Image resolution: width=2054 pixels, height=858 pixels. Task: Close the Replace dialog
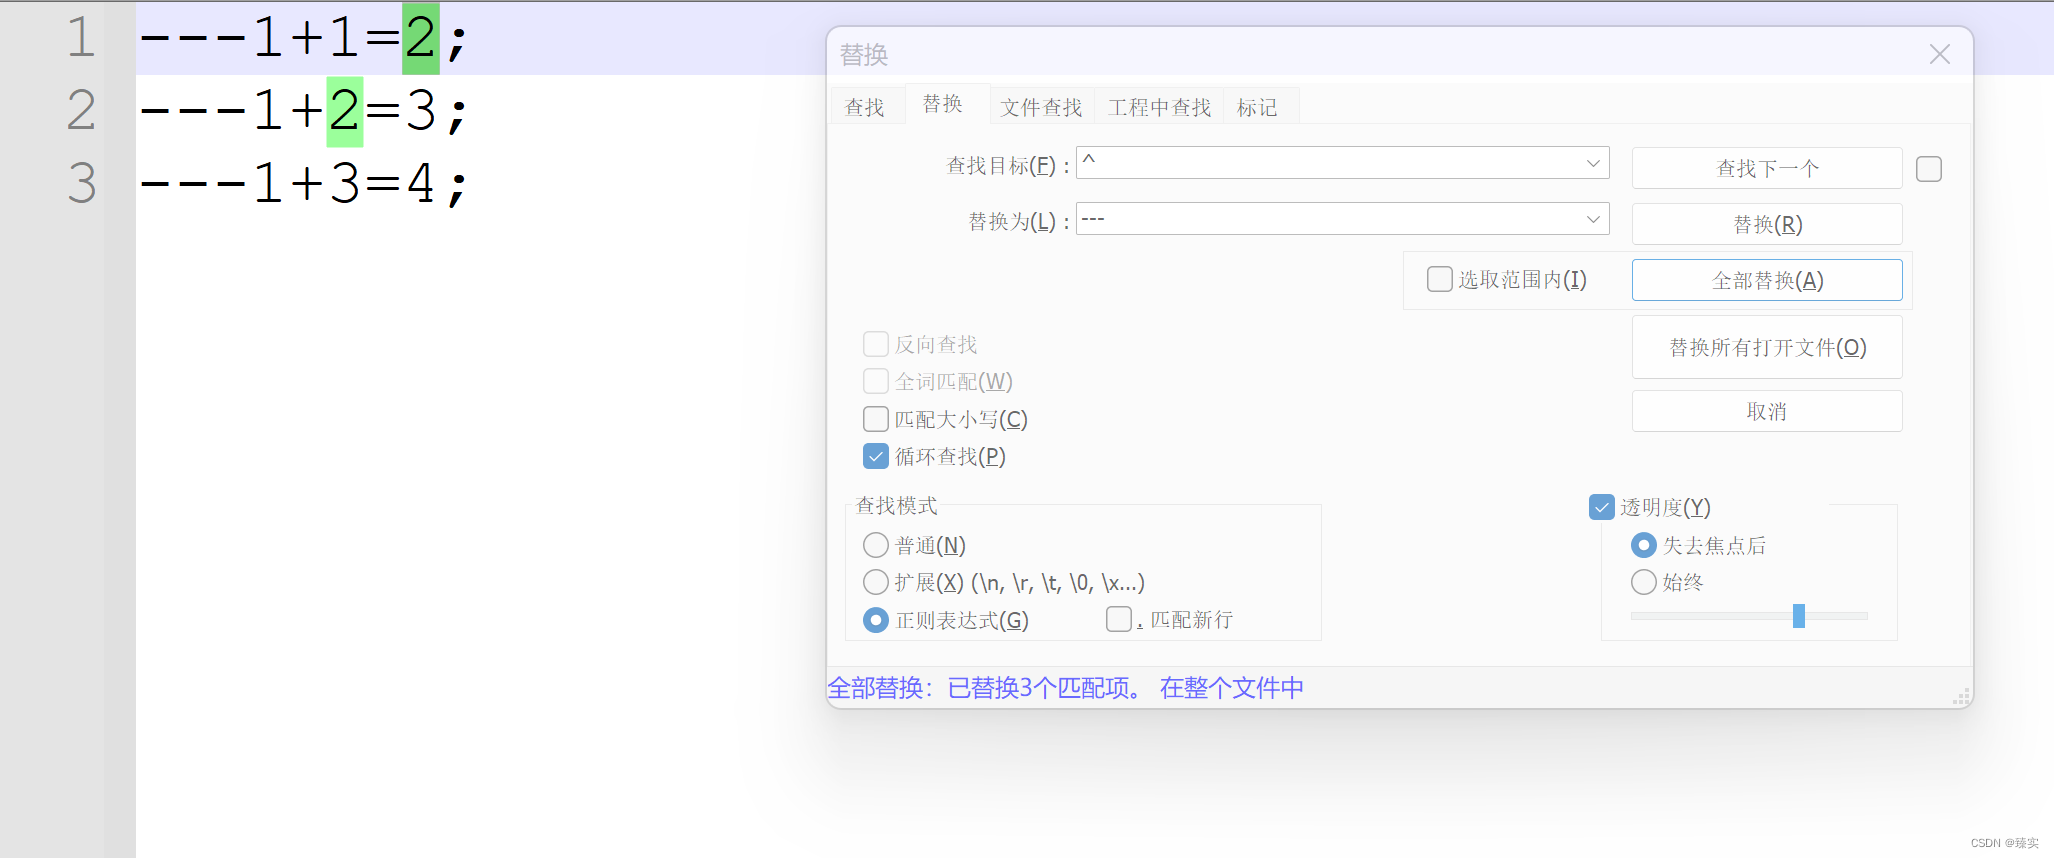tap(1939, 54)
